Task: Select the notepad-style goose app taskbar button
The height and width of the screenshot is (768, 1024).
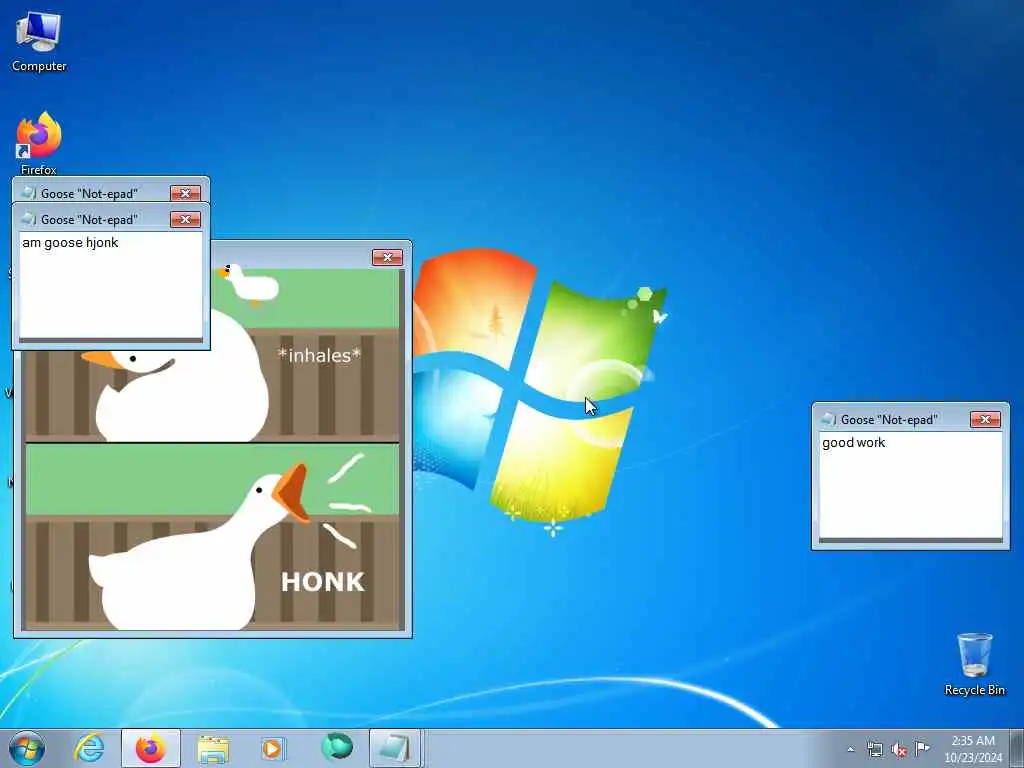Action: point(395,748)
